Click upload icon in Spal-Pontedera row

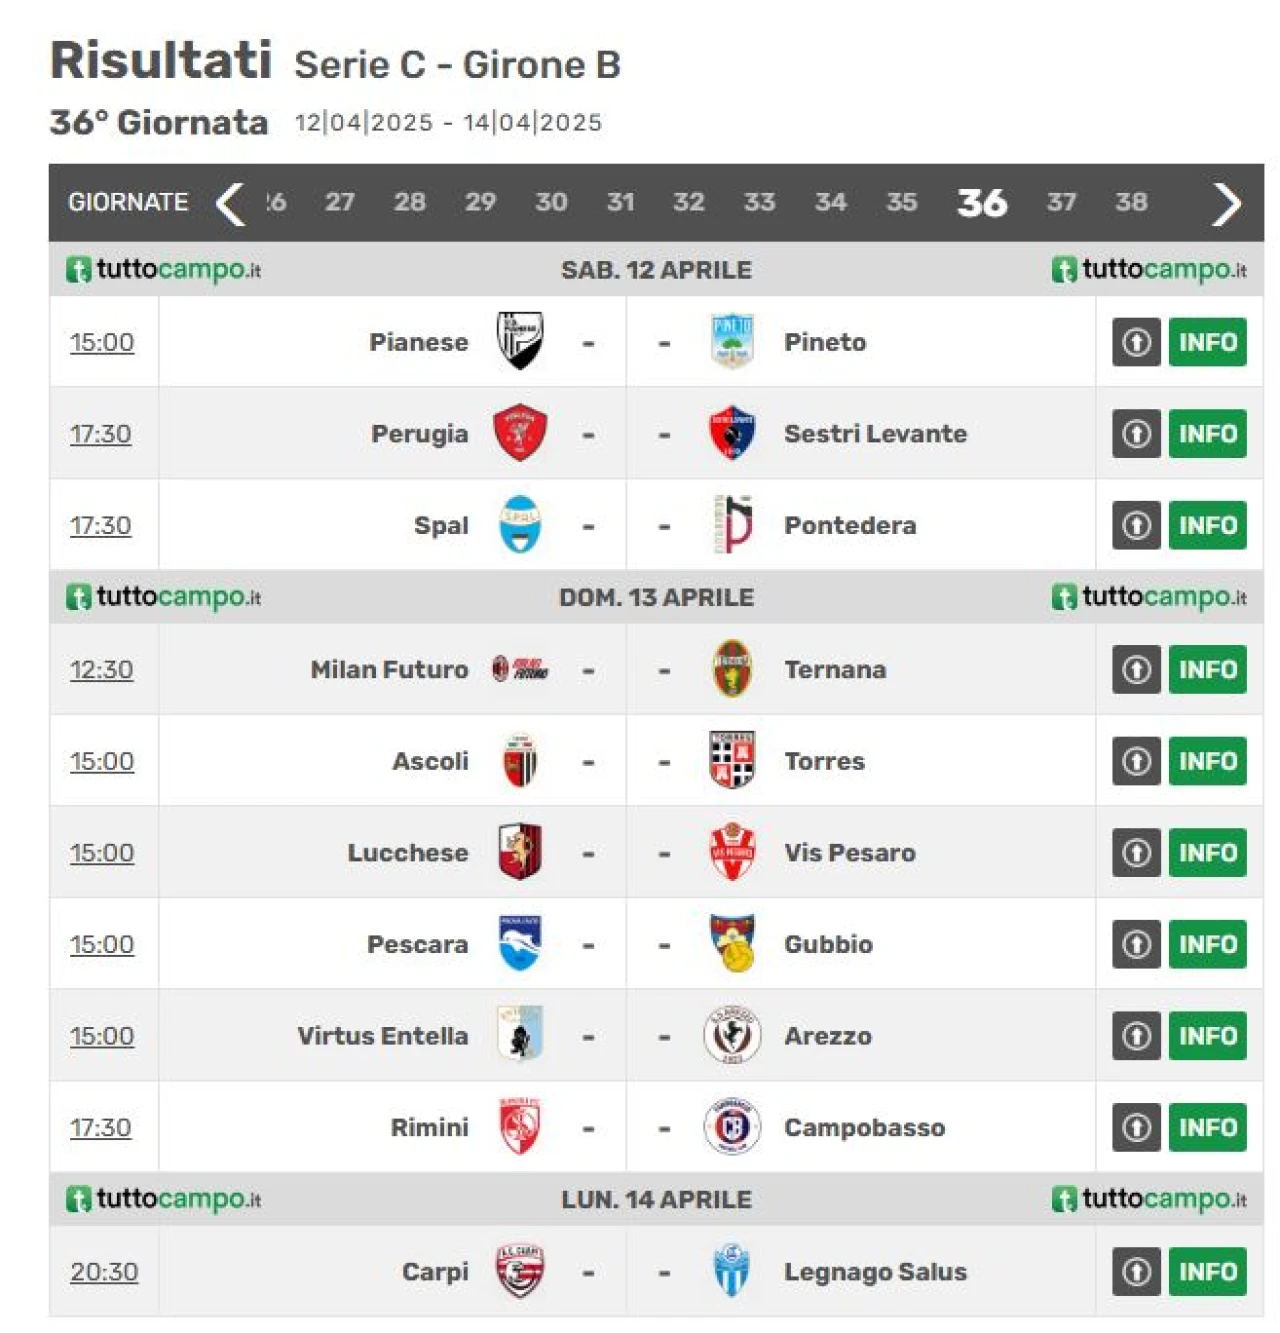coord(1136,525)
